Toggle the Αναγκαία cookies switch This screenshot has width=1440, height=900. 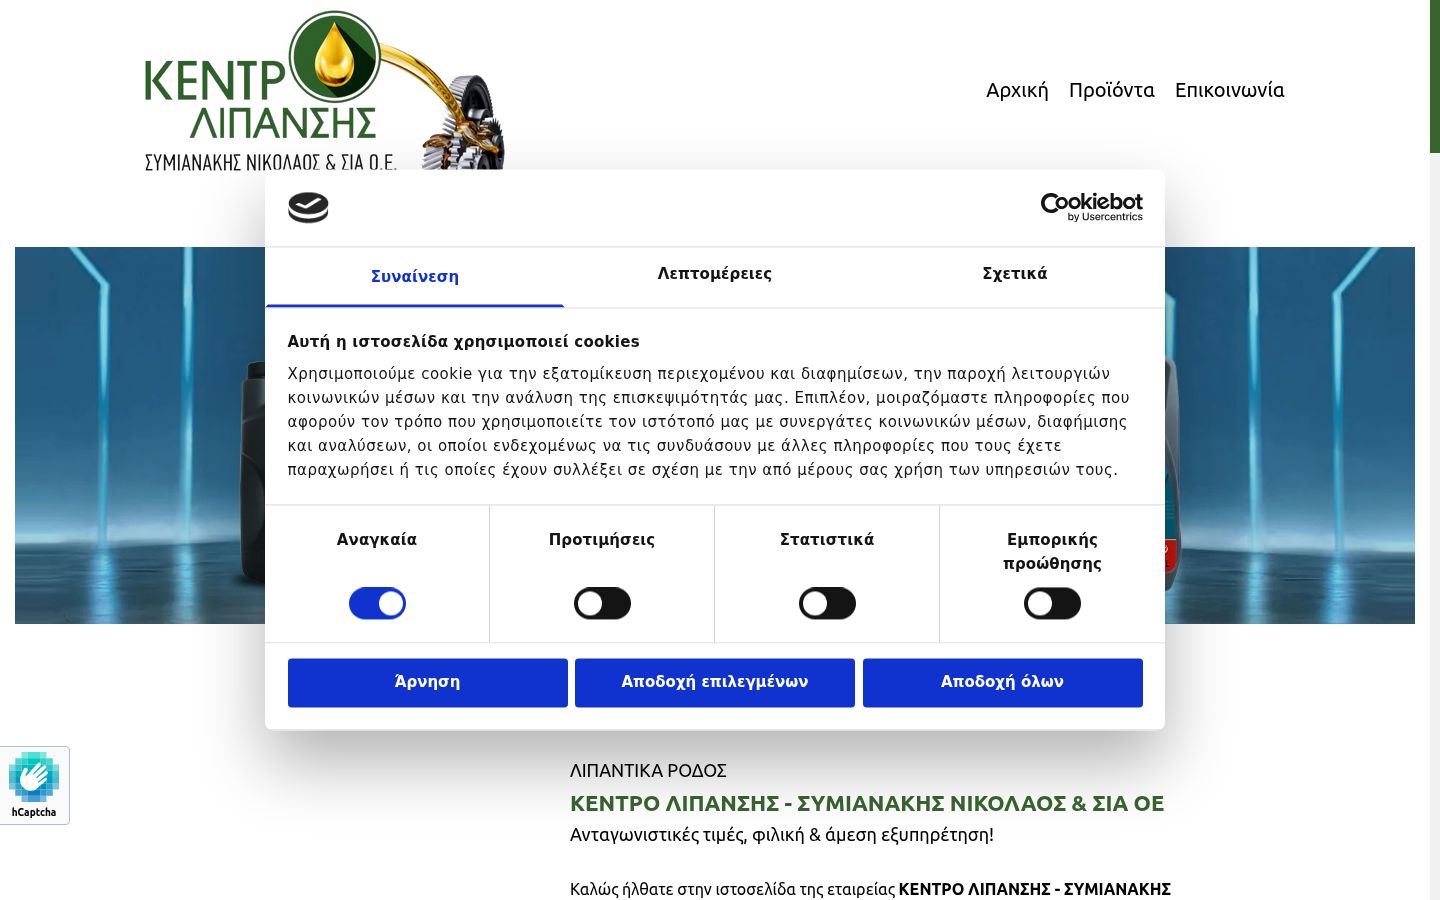tap(377, 603)
